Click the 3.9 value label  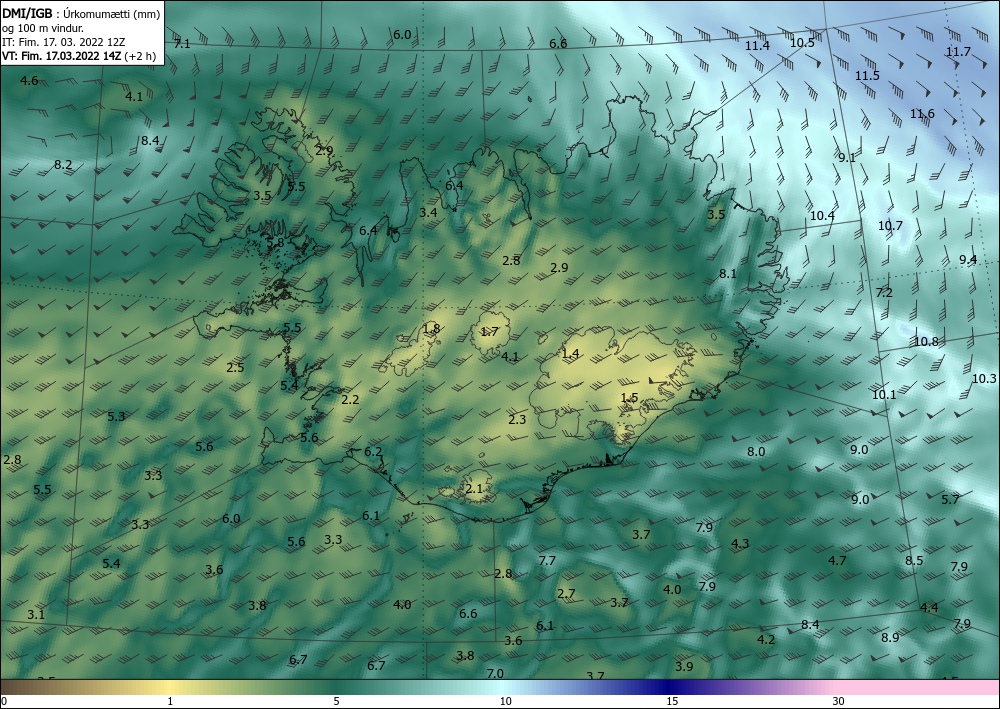coord(684,666)
